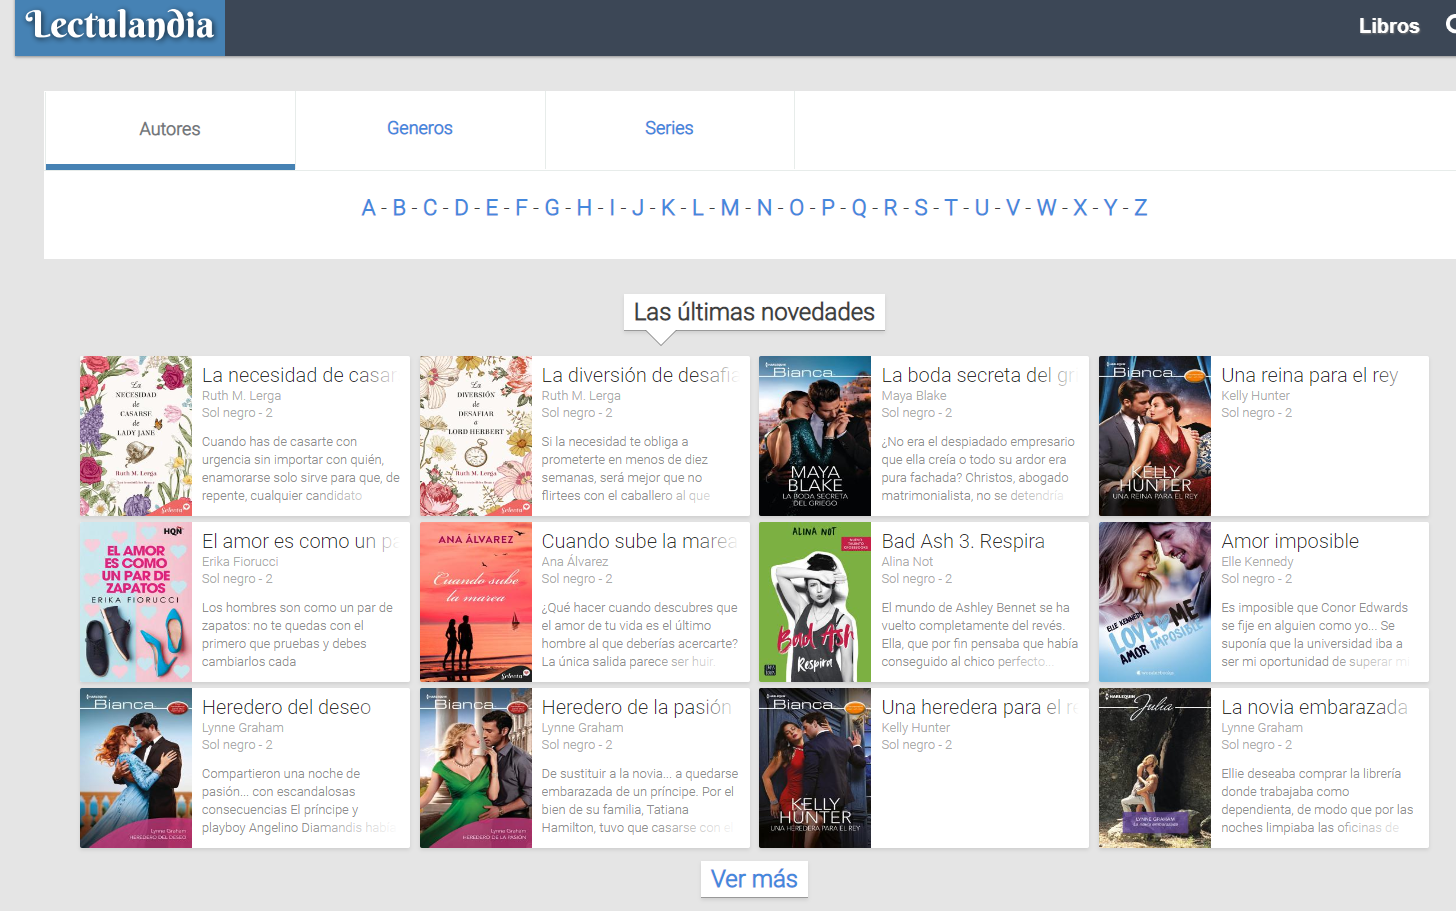Image resolution: width=1456 pixels, height=911 pixels.
Task: Open cover of La necesidad de casarse
Action: [x=136, y=436]
